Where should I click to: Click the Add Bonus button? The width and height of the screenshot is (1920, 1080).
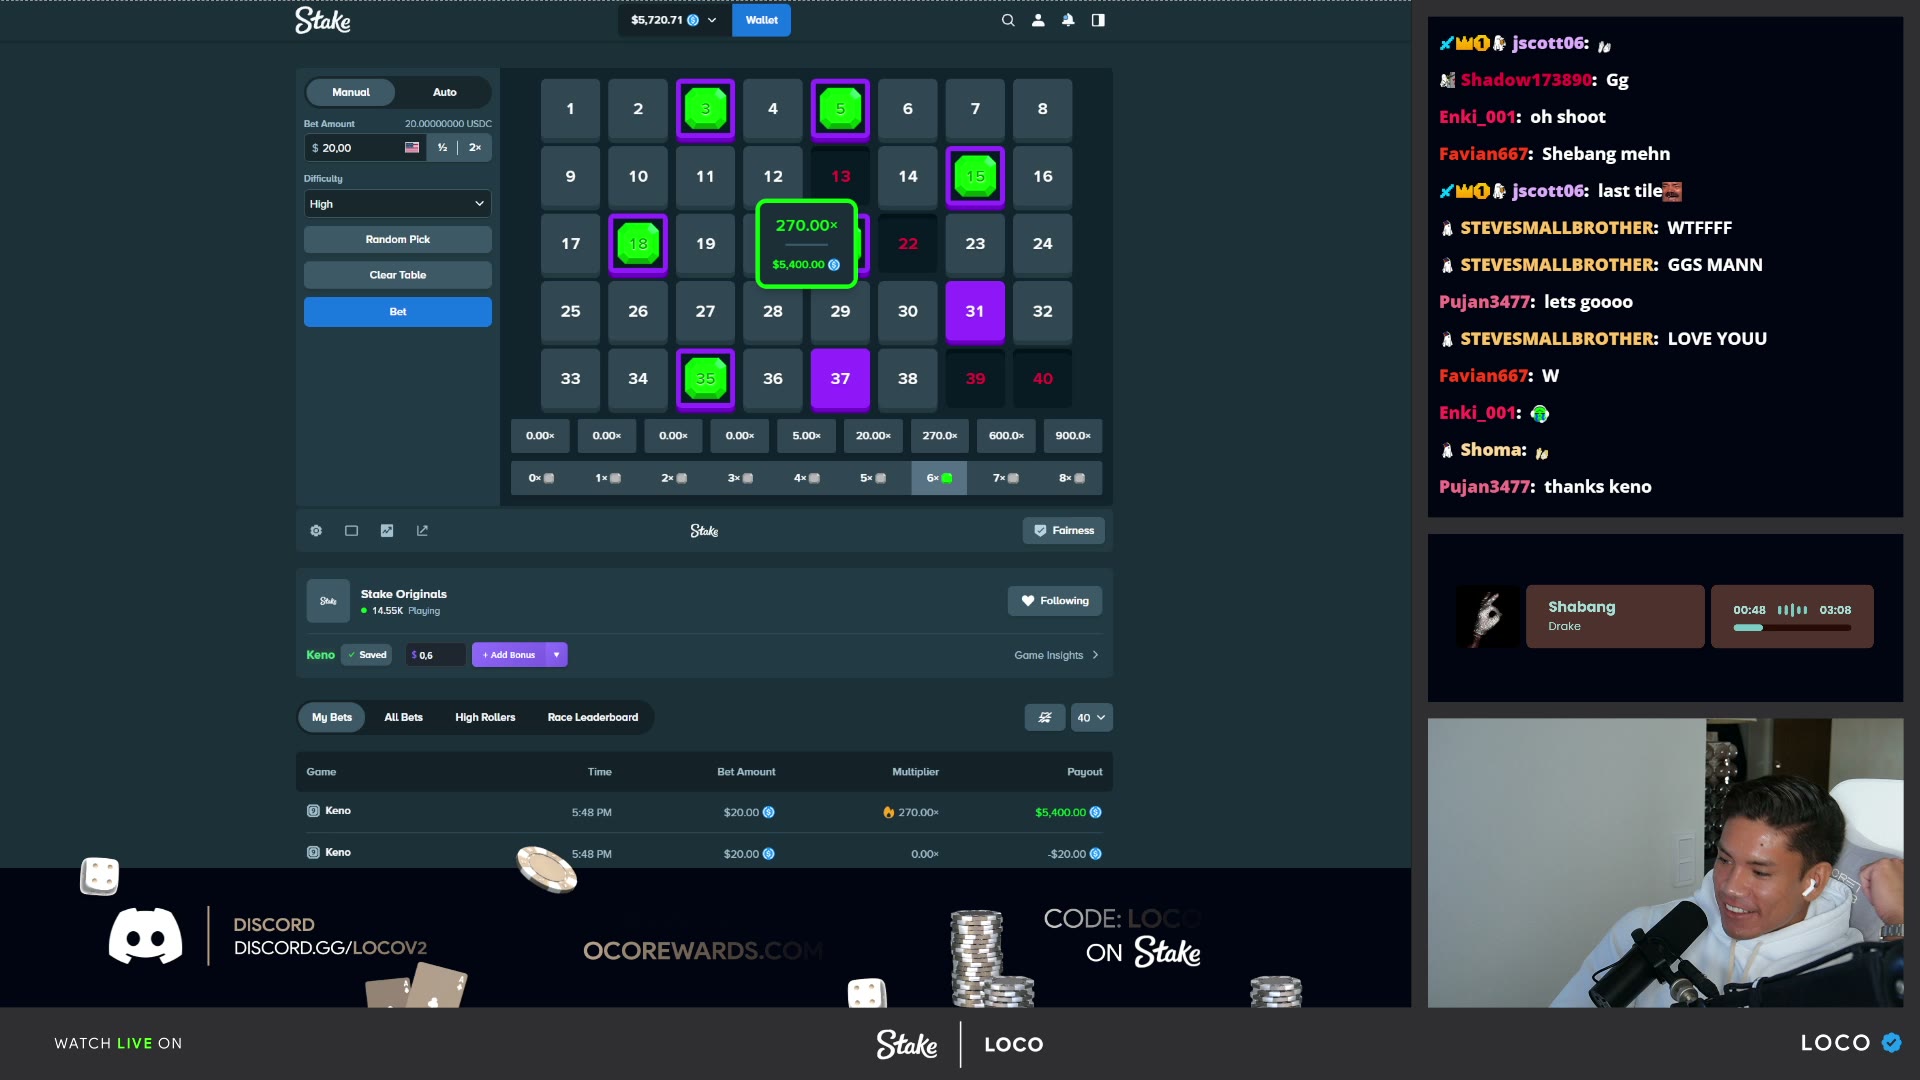(510, 655)
